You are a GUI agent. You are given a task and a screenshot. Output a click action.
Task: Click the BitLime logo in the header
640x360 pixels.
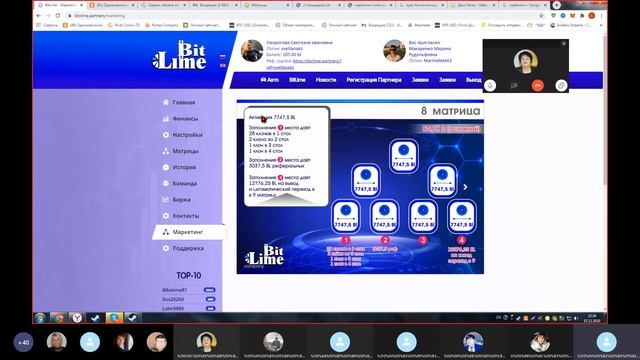[x=180, y=55]
